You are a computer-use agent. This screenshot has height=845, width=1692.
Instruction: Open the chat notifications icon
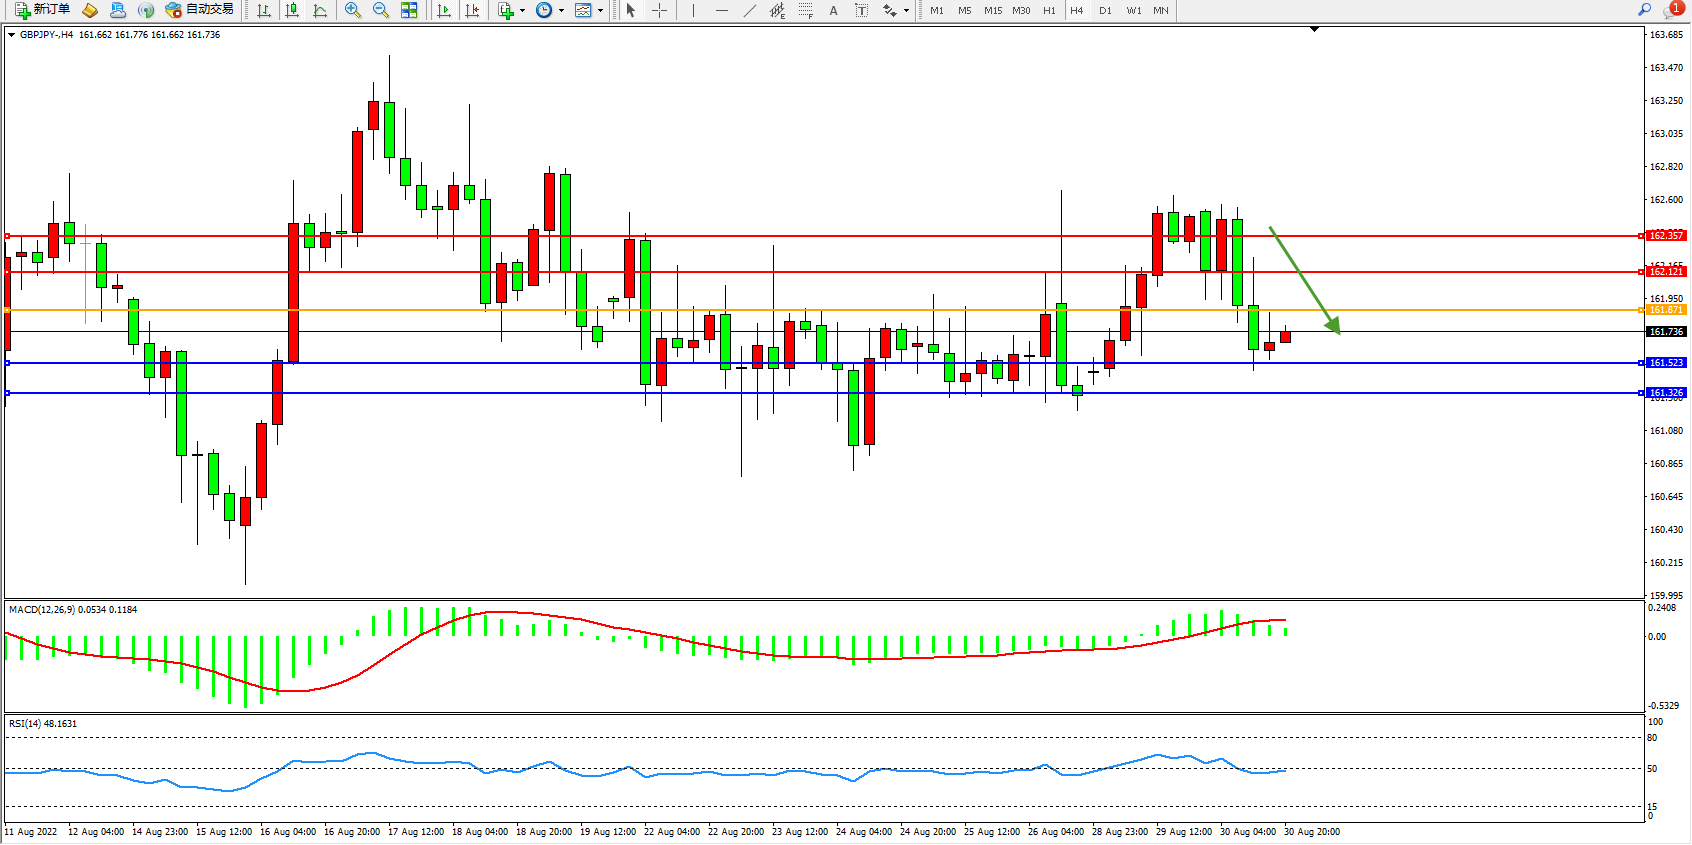[x=1671, y=10]
